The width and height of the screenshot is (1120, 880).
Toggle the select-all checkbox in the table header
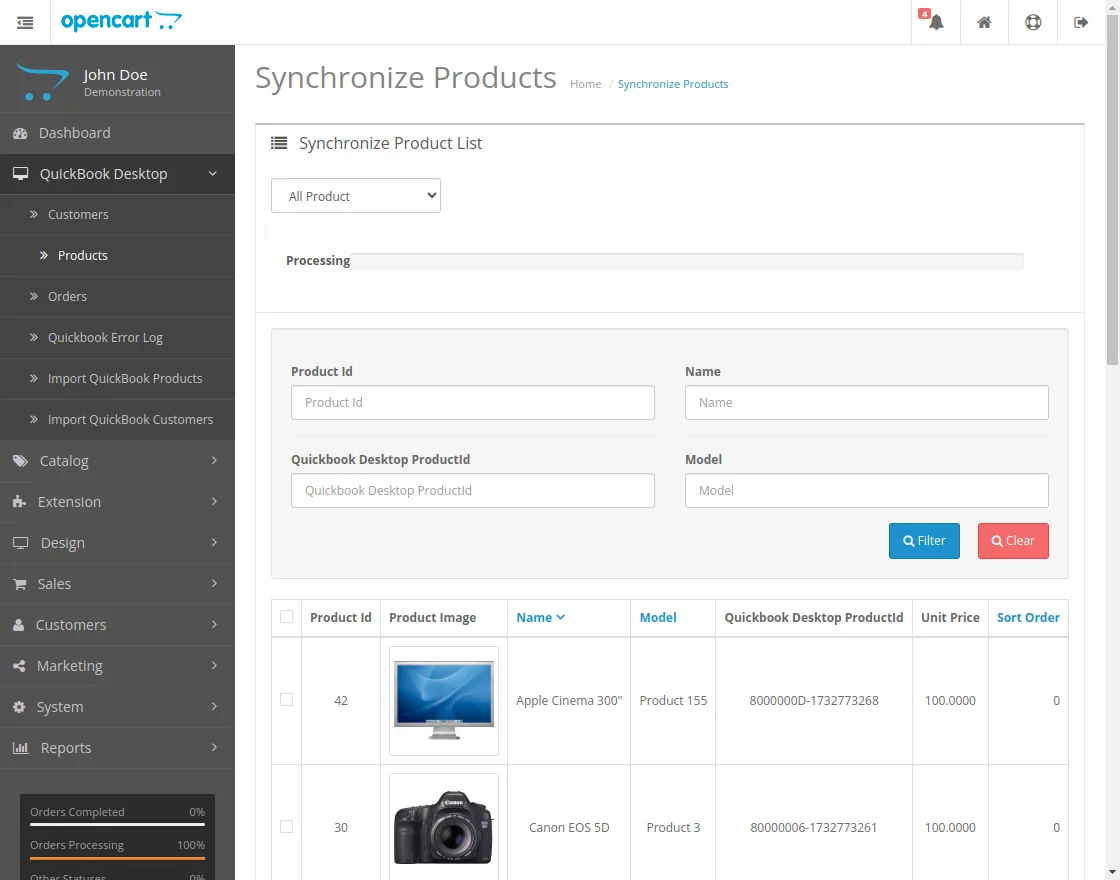[286, 618]
